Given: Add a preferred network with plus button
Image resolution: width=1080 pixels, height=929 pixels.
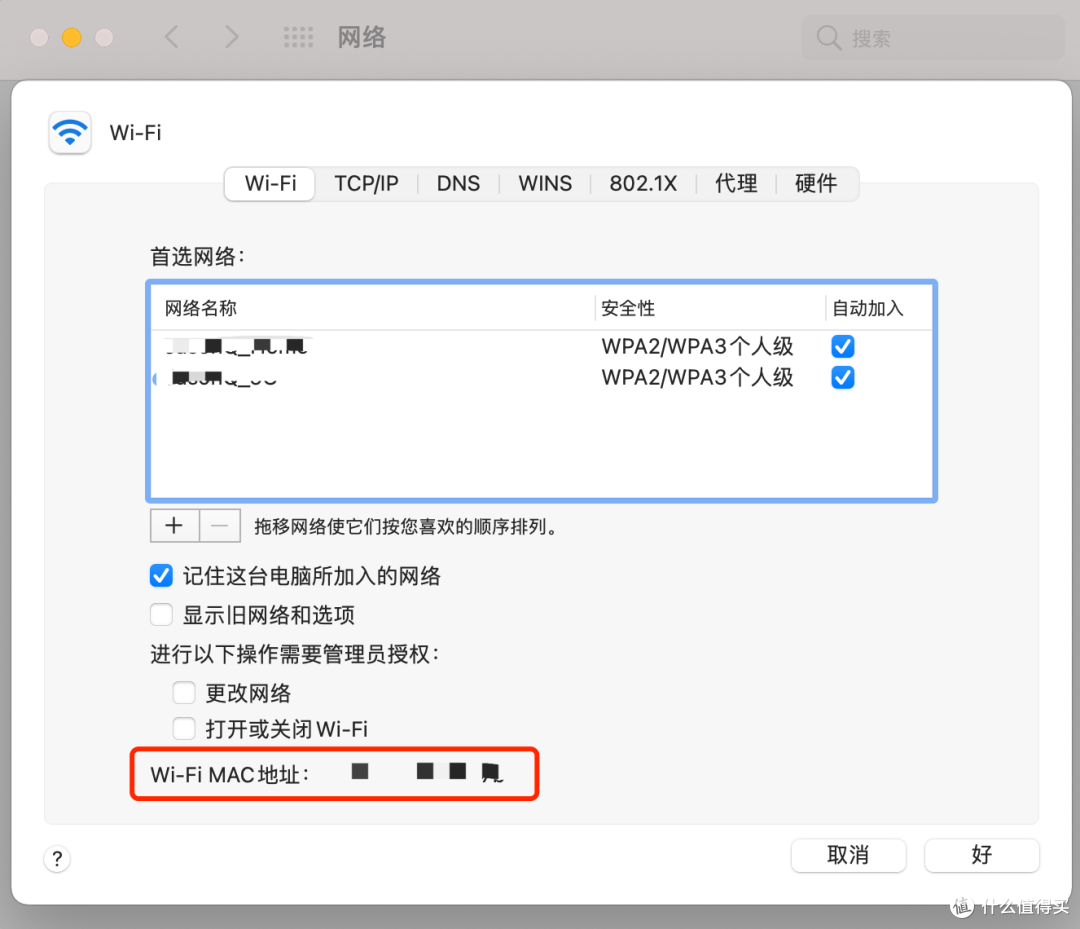Looking at the screenshot, I should tap(174, 526).
